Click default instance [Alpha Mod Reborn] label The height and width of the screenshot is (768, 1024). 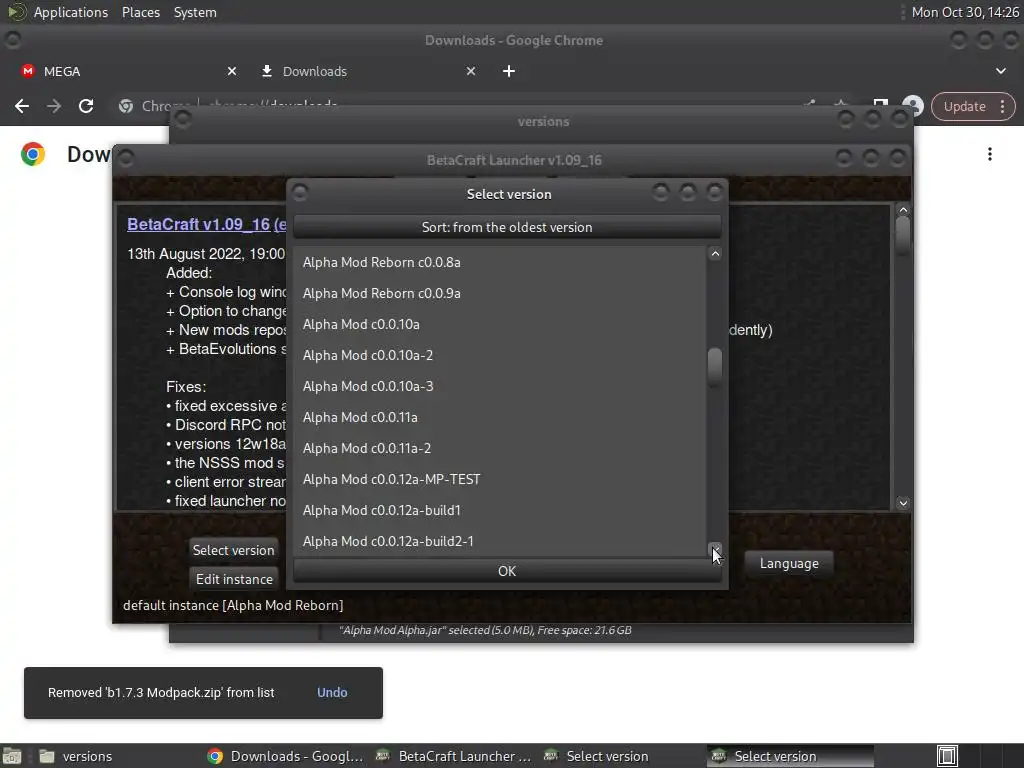[x=233, y=605]
